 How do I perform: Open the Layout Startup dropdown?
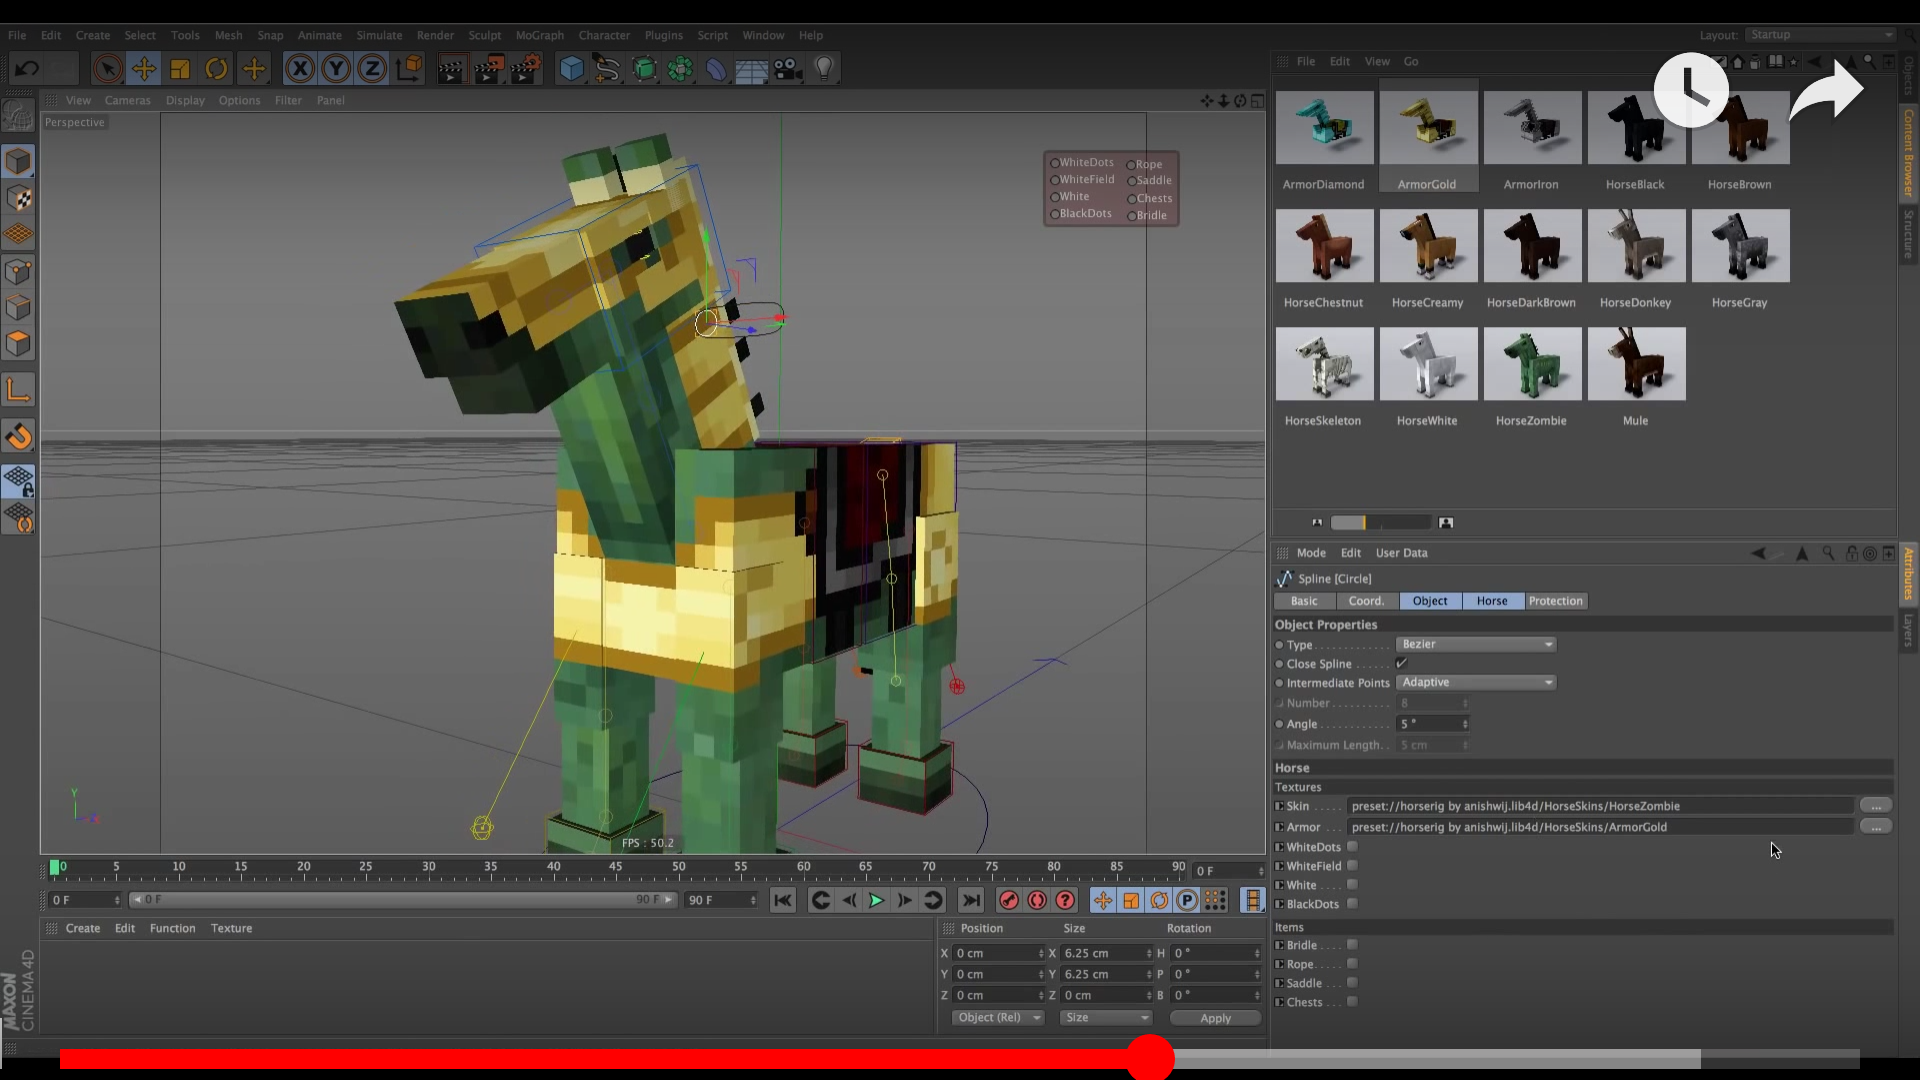tap(1820, 35)
